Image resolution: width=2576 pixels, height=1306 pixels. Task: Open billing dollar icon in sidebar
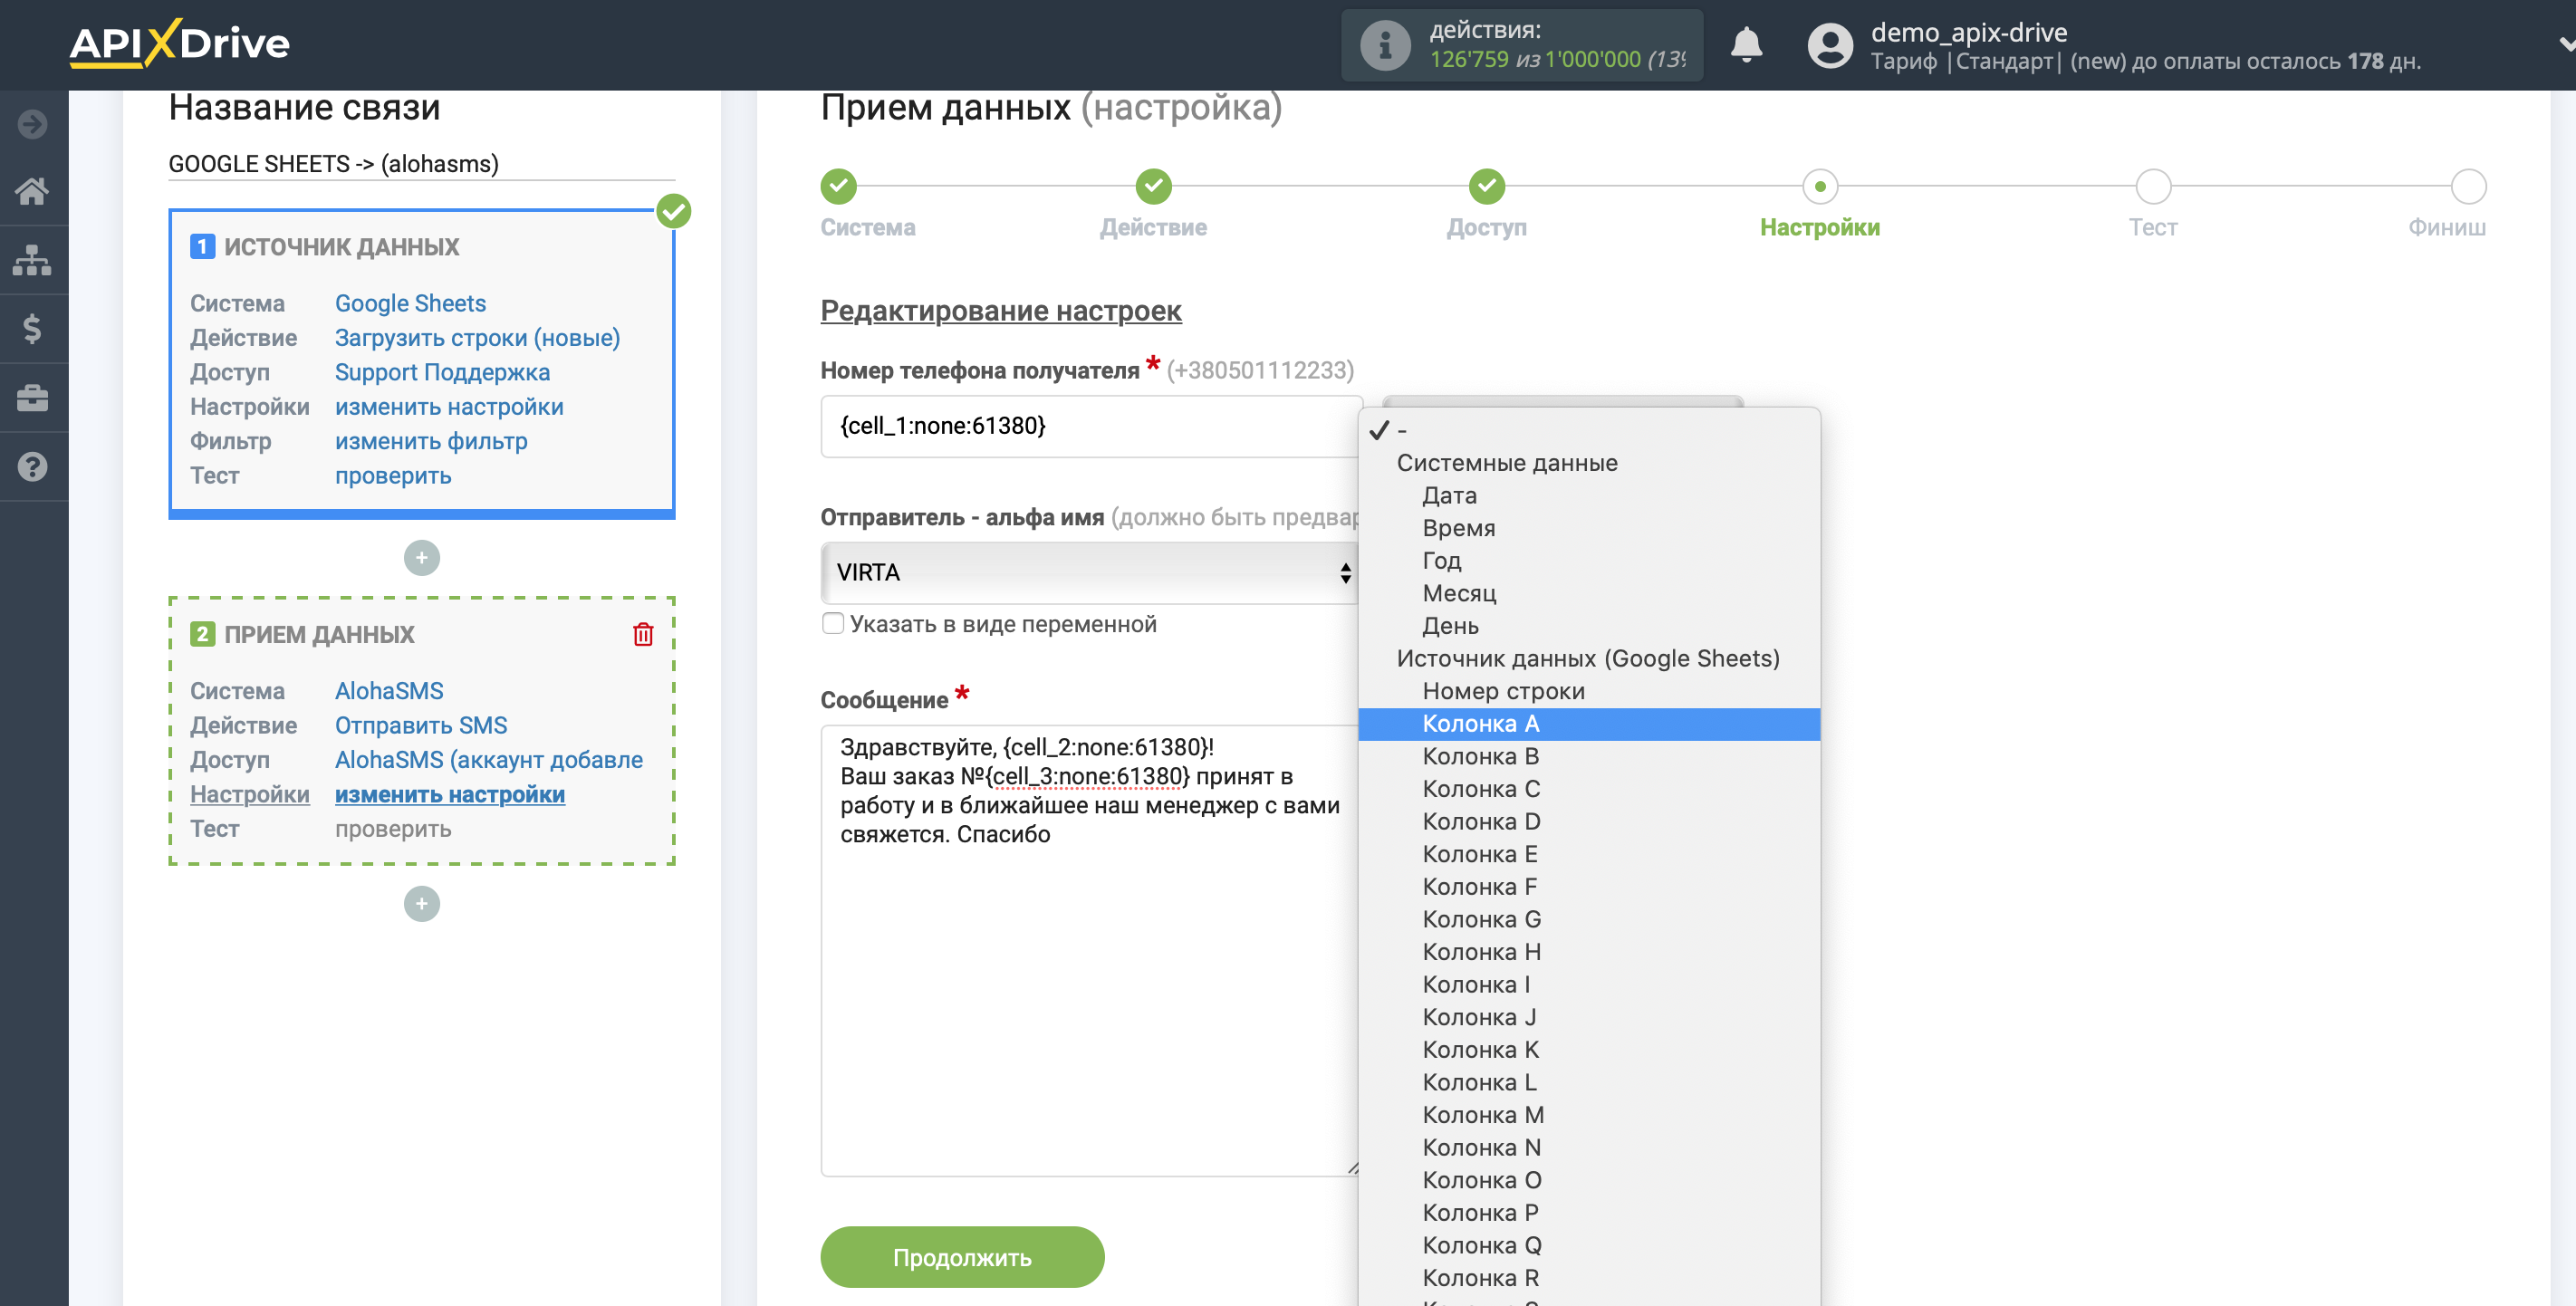33,329
